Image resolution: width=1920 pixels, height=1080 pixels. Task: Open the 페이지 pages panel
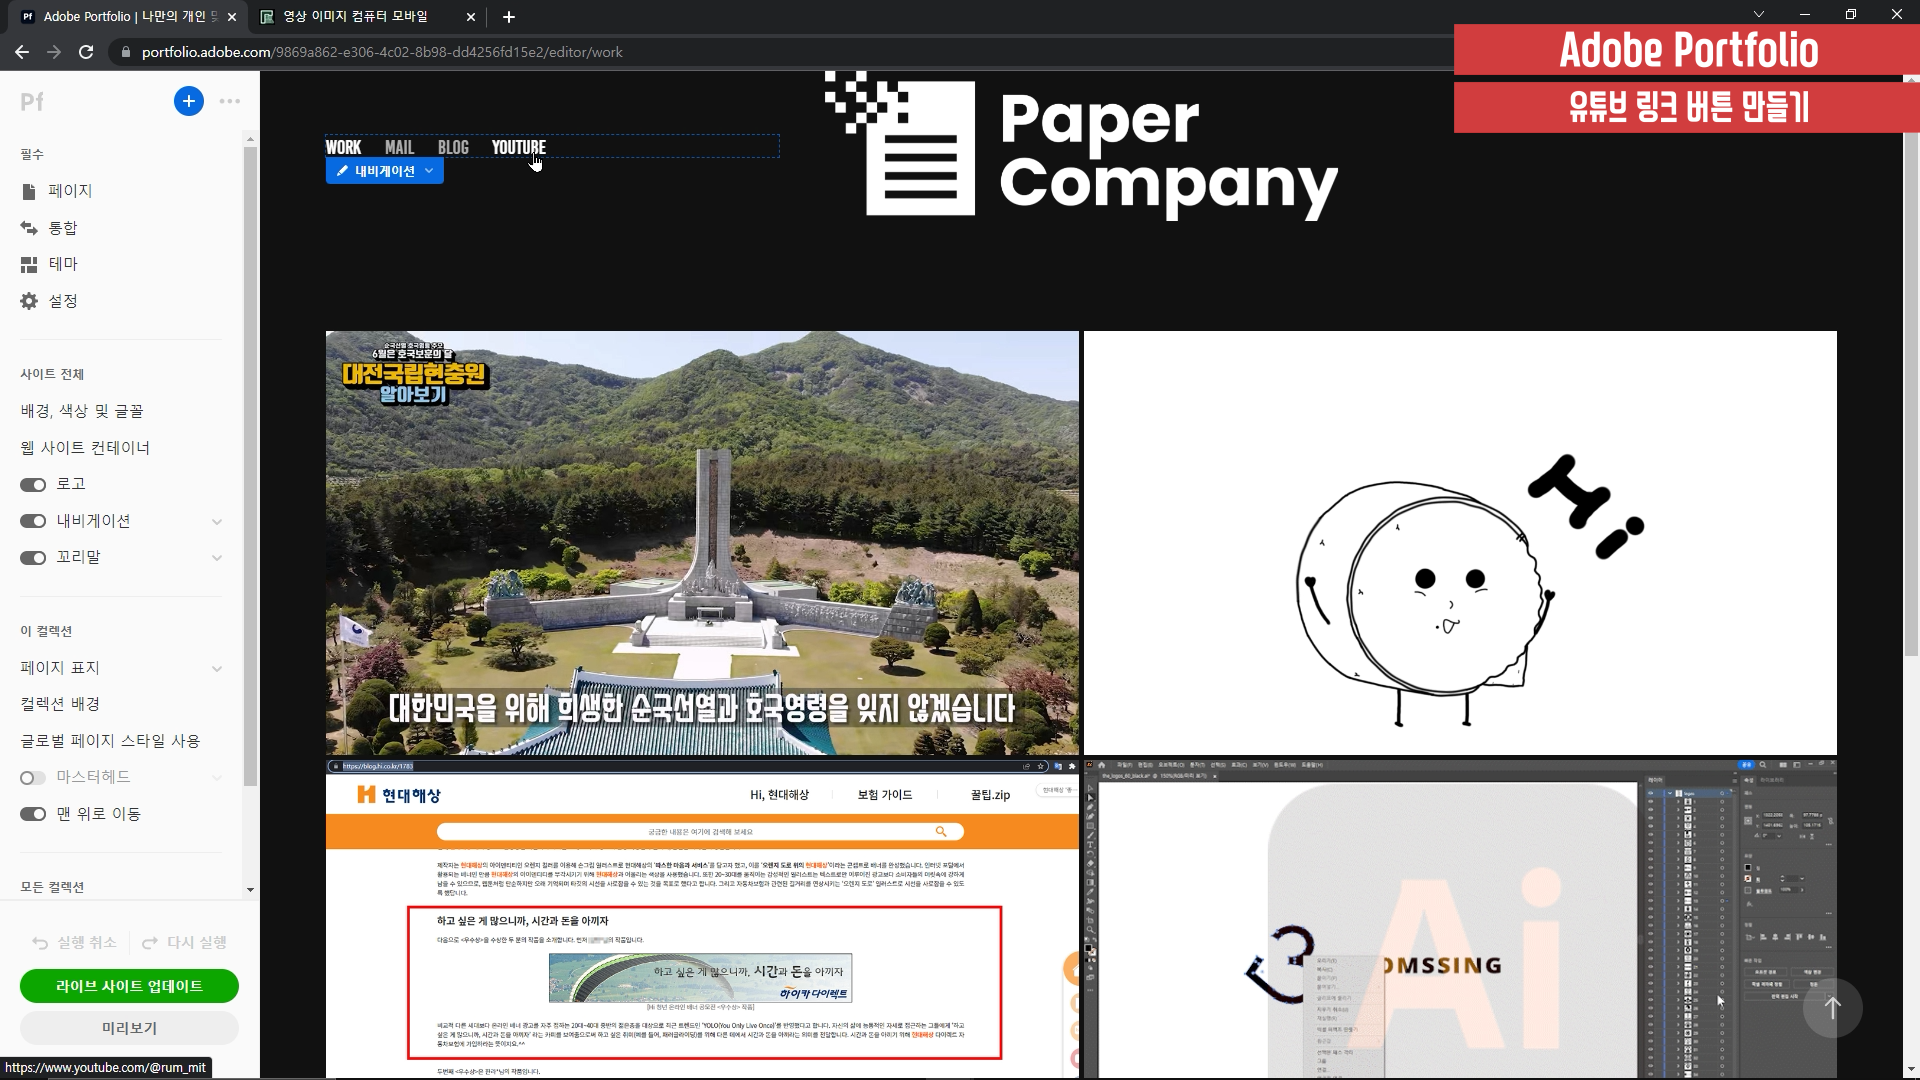click(69, 191)
